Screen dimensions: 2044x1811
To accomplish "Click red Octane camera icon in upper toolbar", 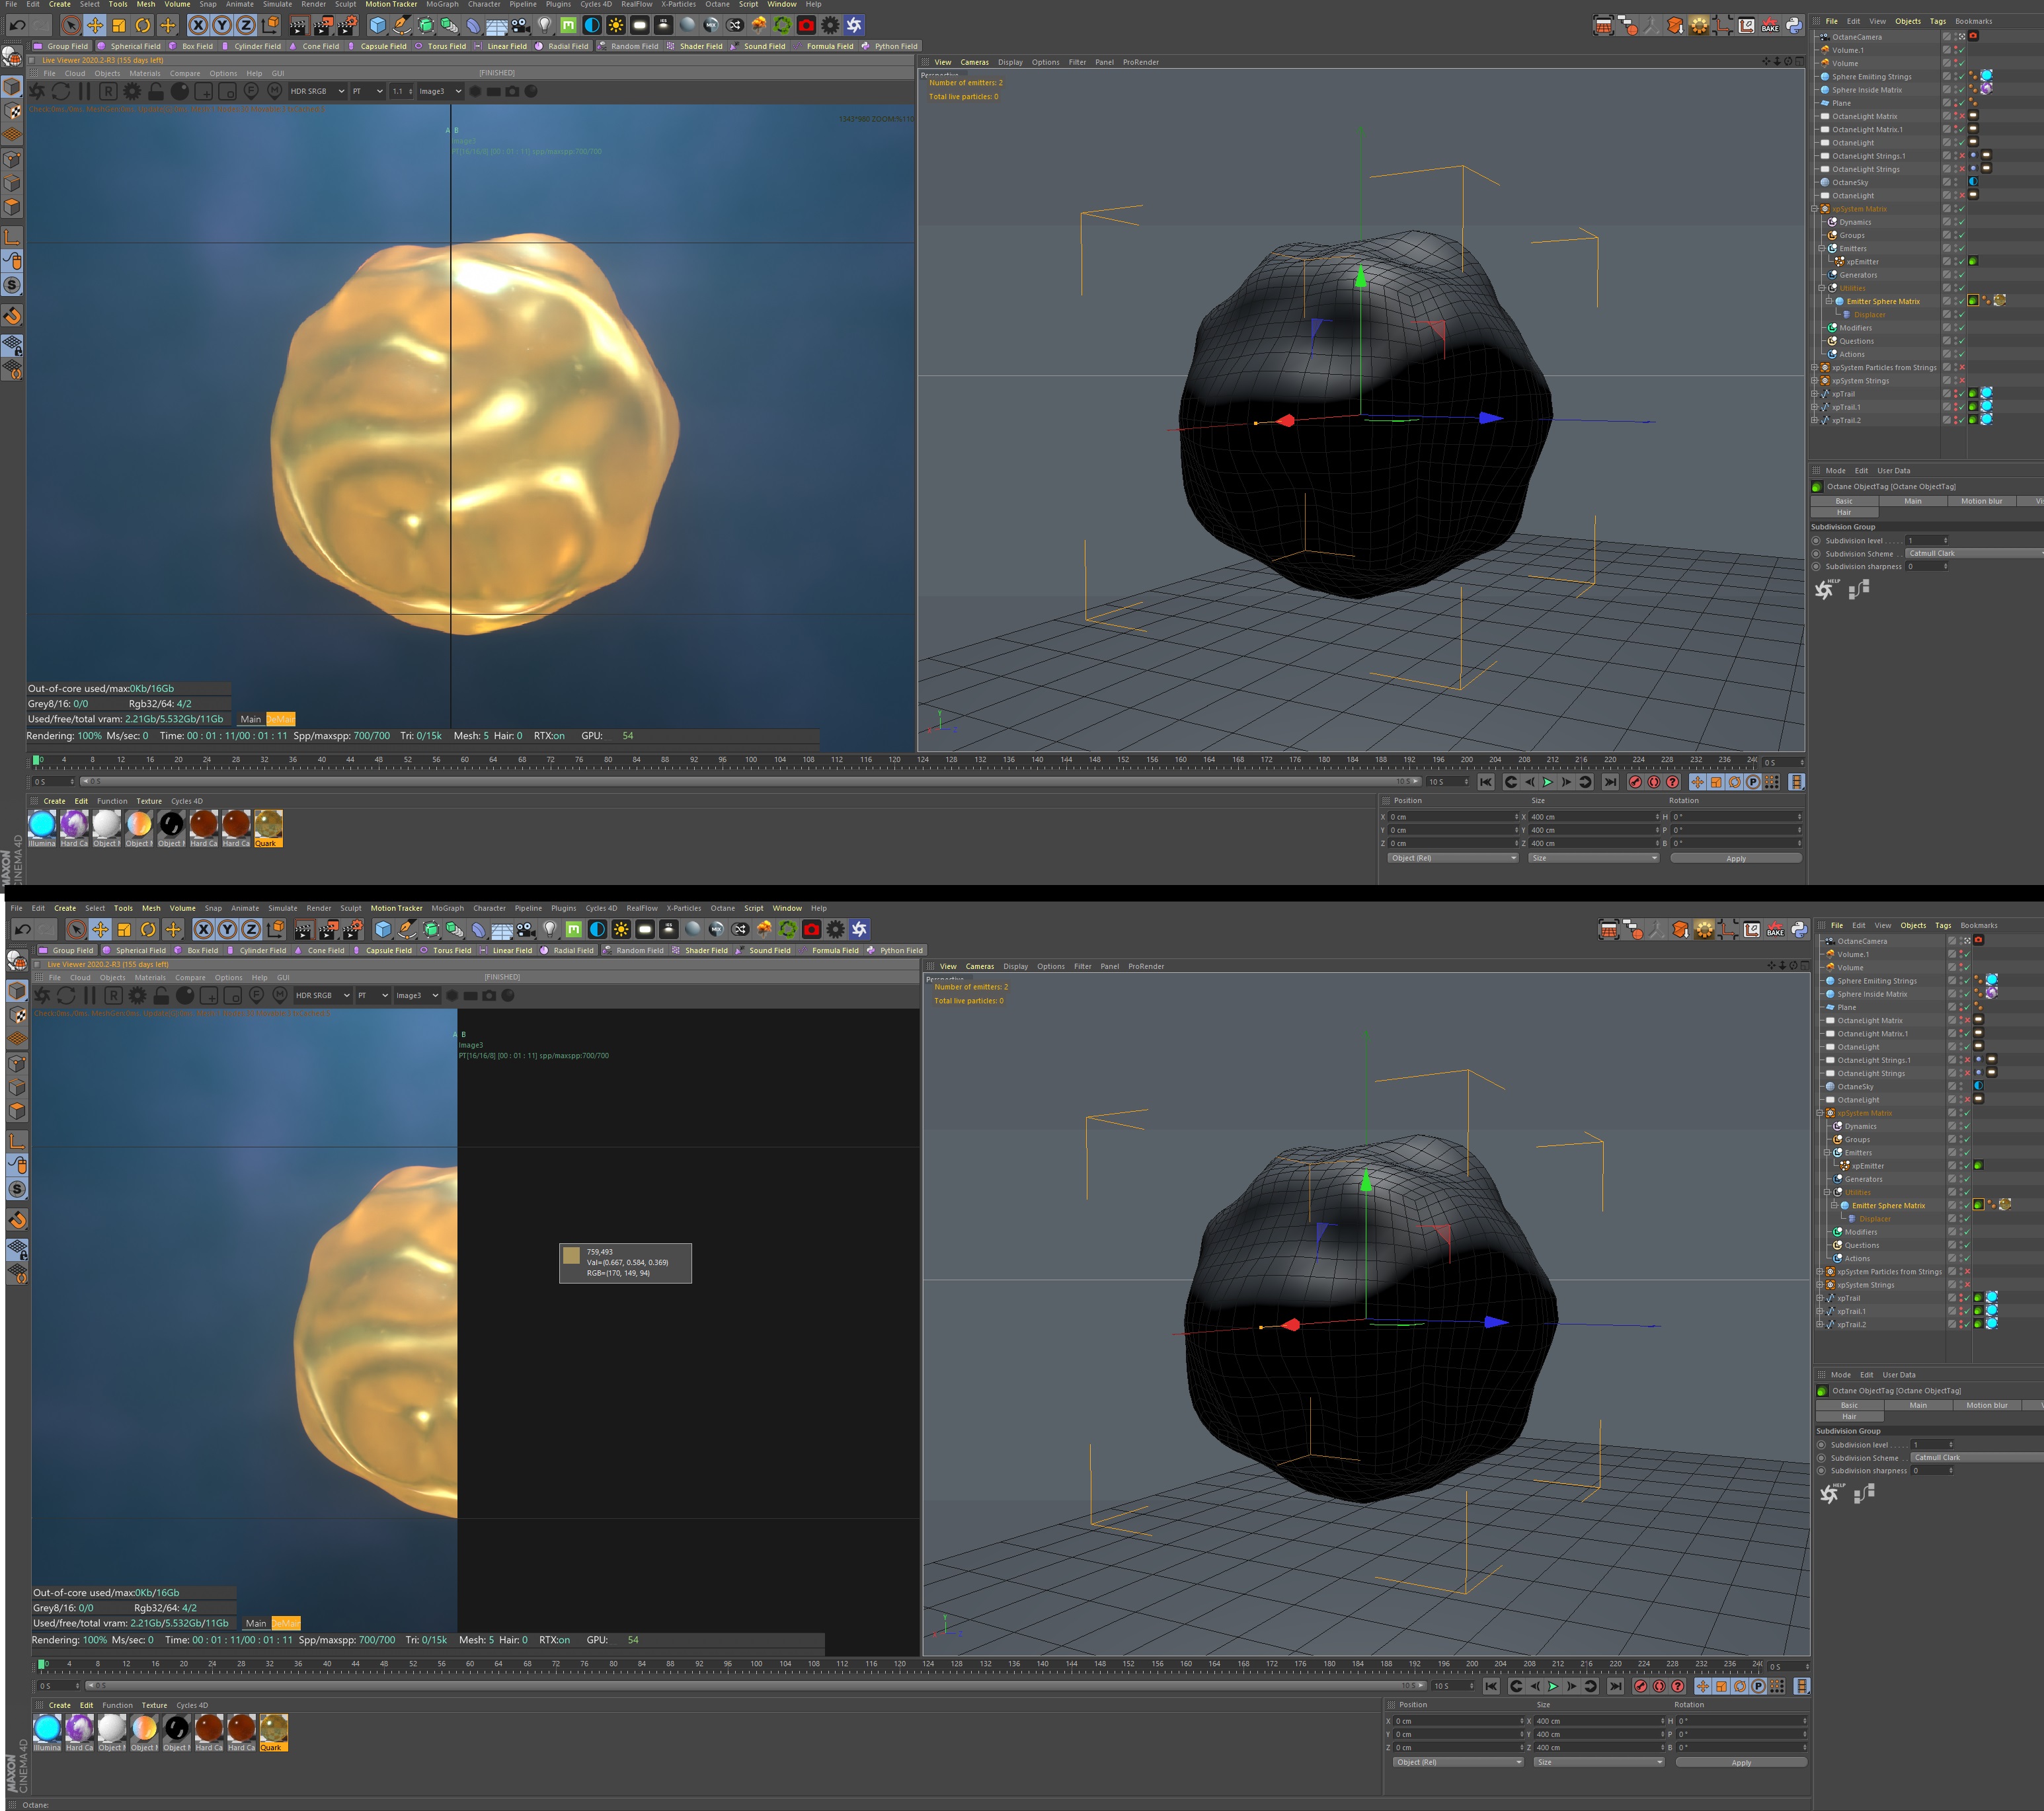I will click(806, 25).
